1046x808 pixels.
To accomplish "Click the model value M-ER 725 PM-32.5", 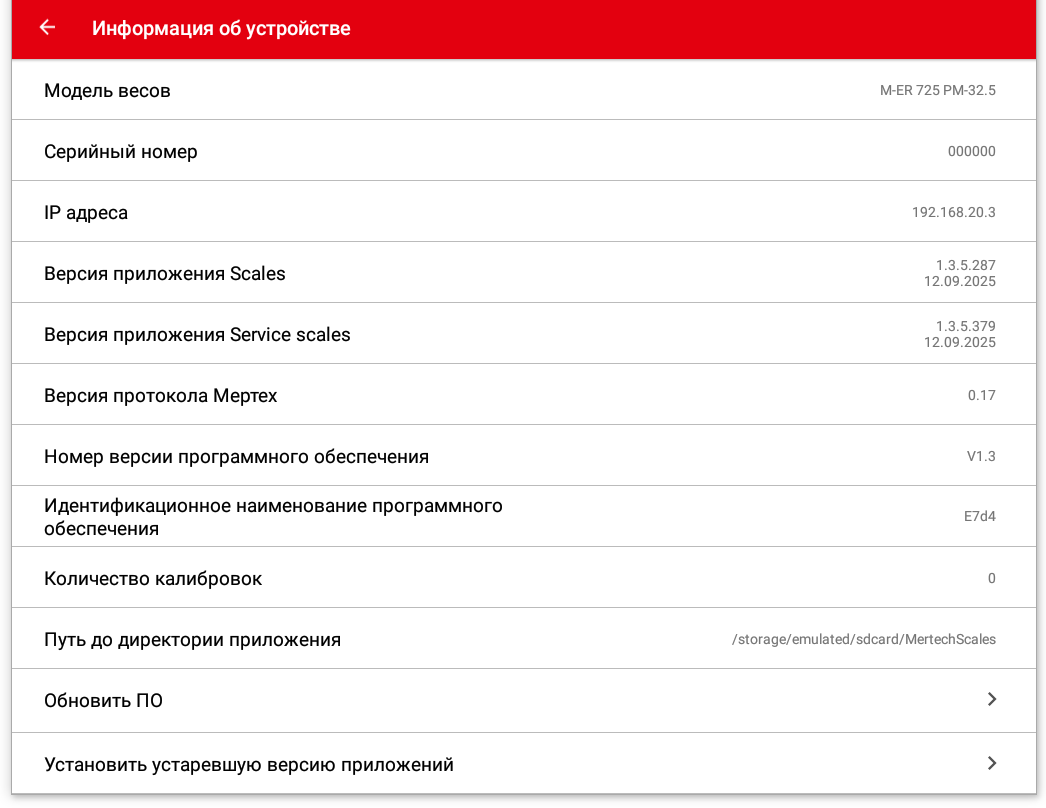I will (937, 91).
